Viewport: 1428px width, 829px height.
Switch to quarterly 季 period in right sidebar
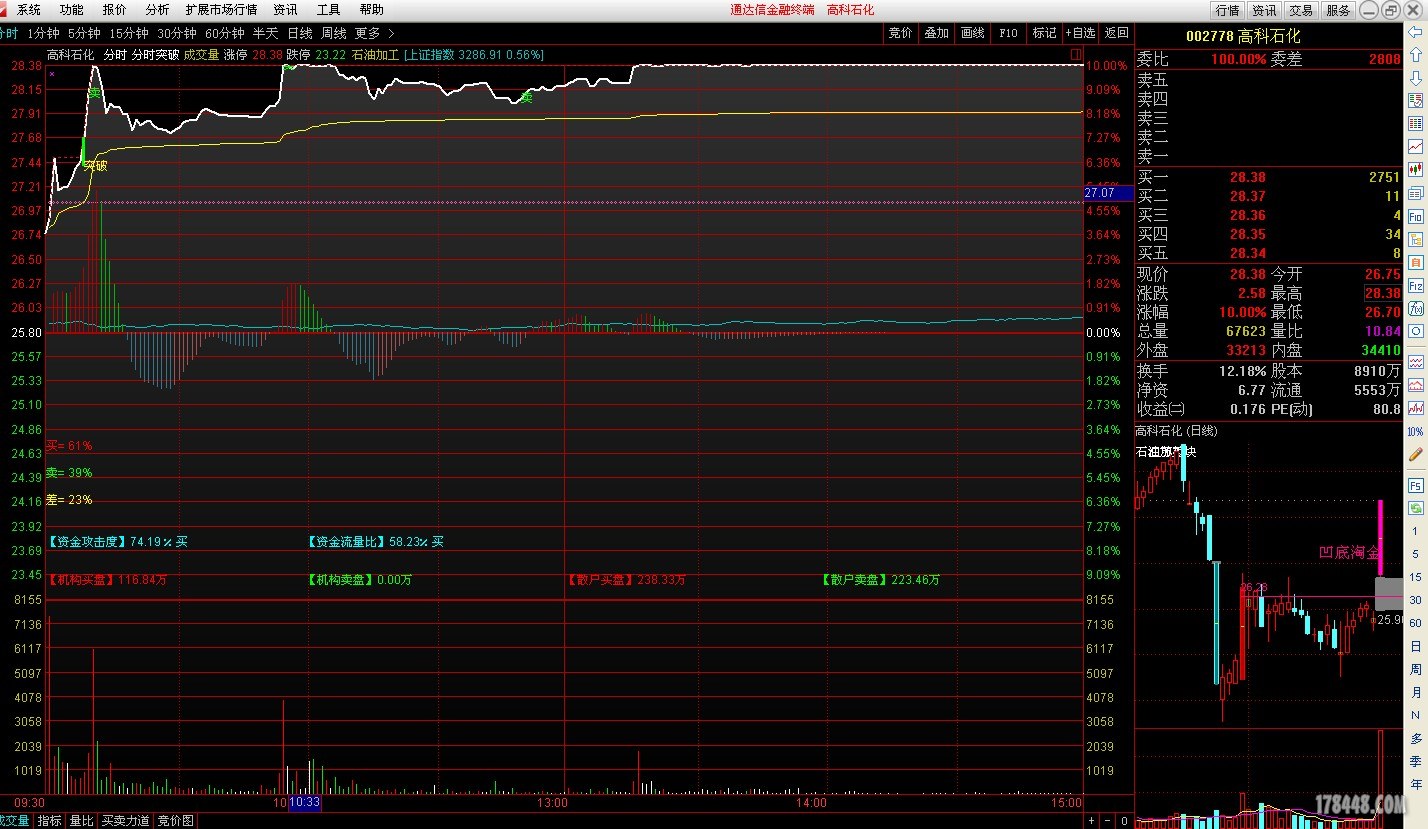tap(1415, 761)
